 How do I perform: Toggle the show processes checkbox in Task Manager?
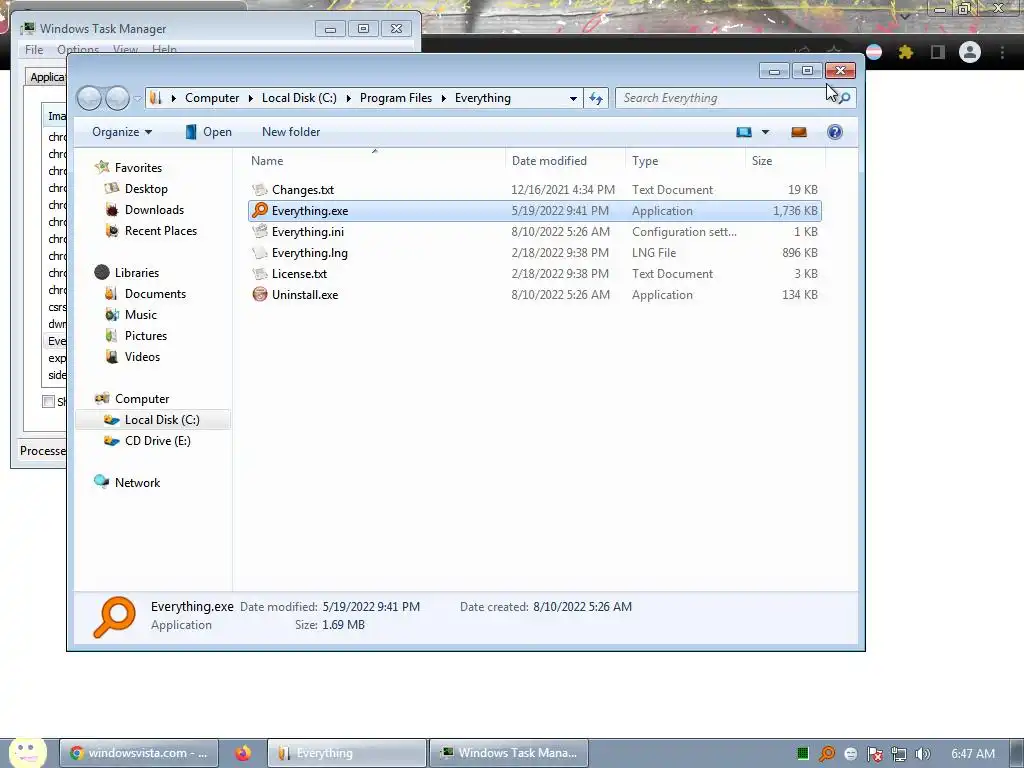pyautogui.click(x=48, y=401)
